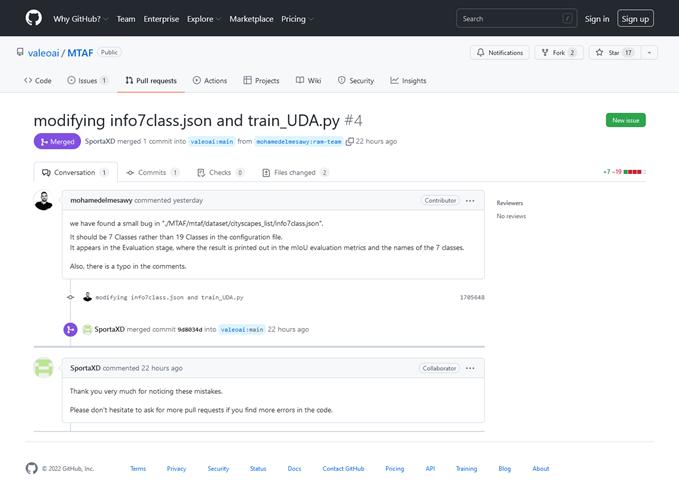Screen dimensions: 679x499
Task: Switch to the Pull requests tab
Action: tap(151, 81)
